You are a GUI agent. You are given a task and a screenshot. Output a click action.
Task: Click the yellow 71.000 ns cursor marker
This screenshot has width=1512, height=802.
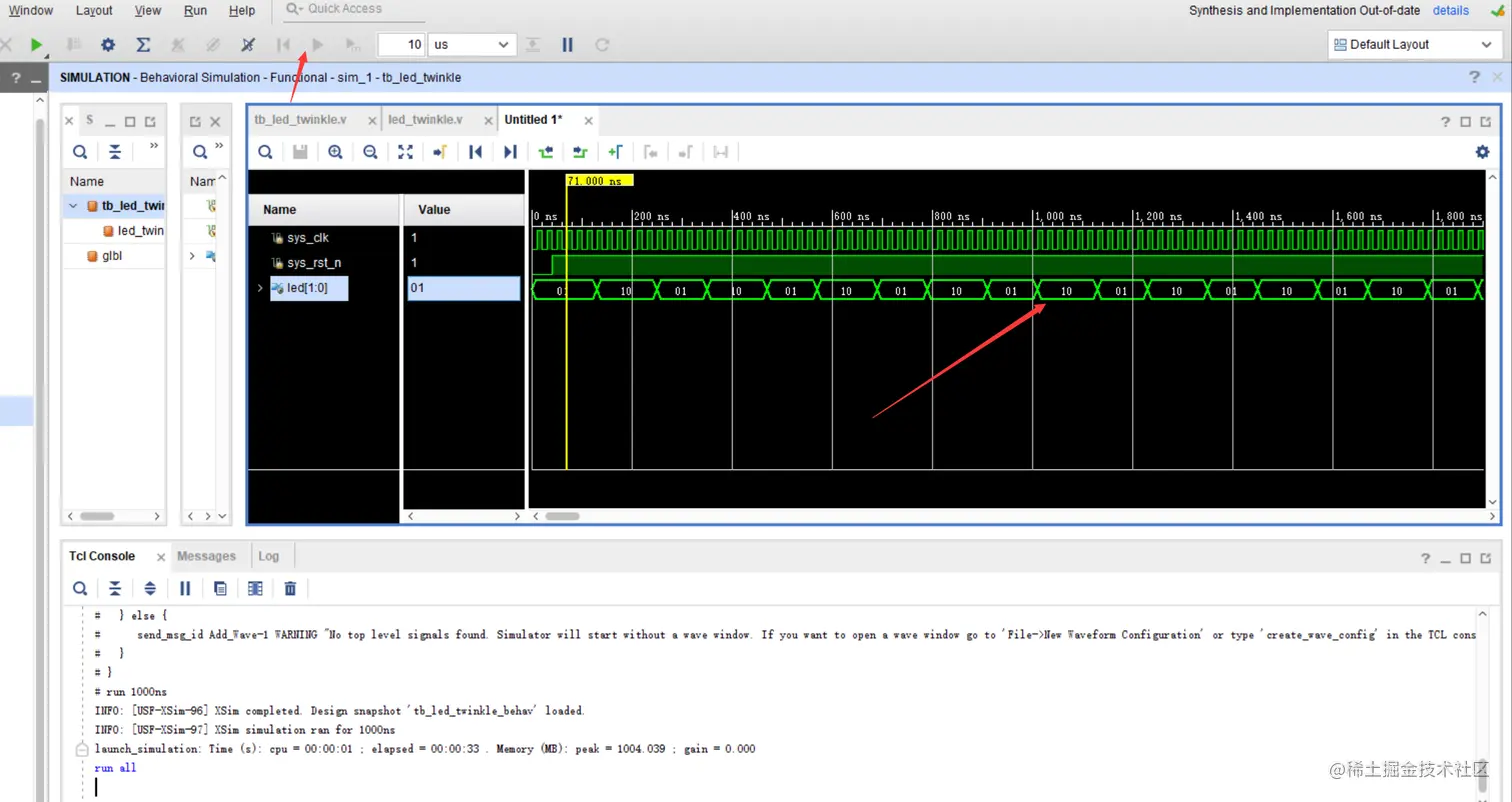point(600,181)
